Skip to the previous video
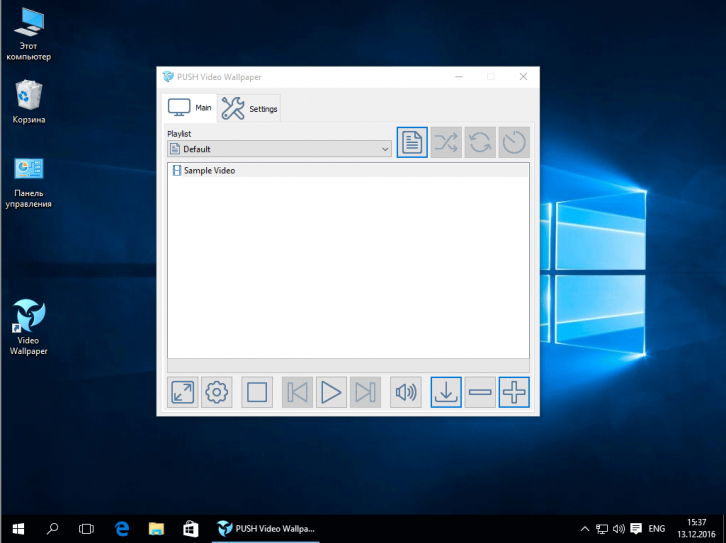Screen dimensions: 726x543 click(x=297, y=392)
